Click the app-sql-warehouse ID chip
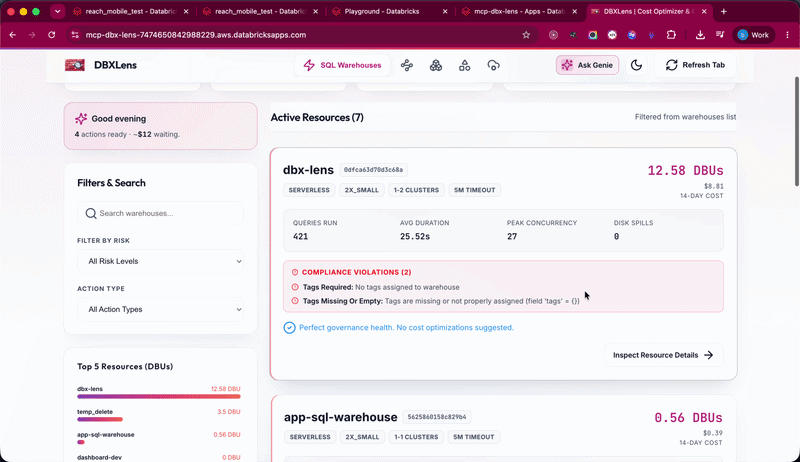 pos(437,417)
